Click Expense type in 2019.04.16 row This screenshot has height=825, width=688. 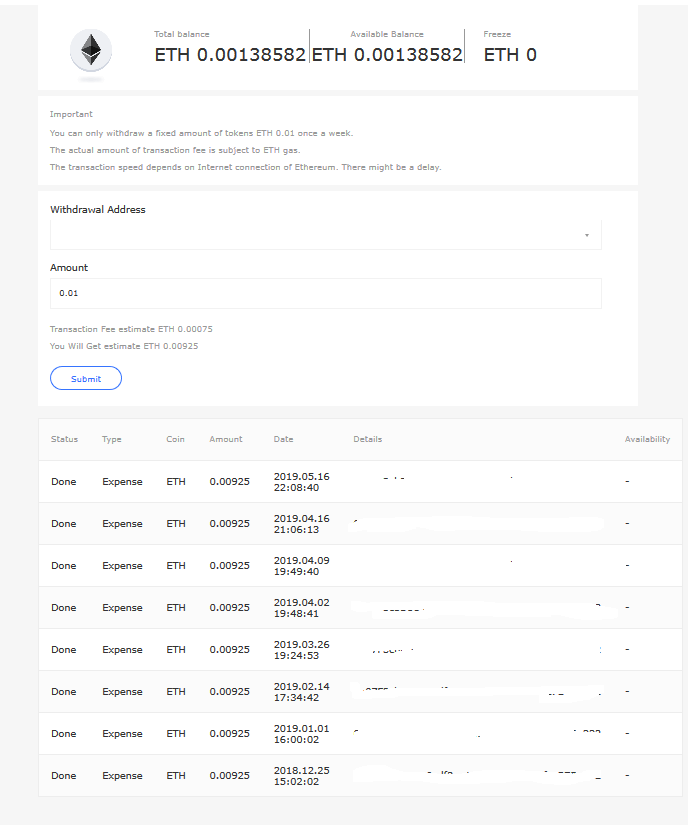(x=122, y=524)
